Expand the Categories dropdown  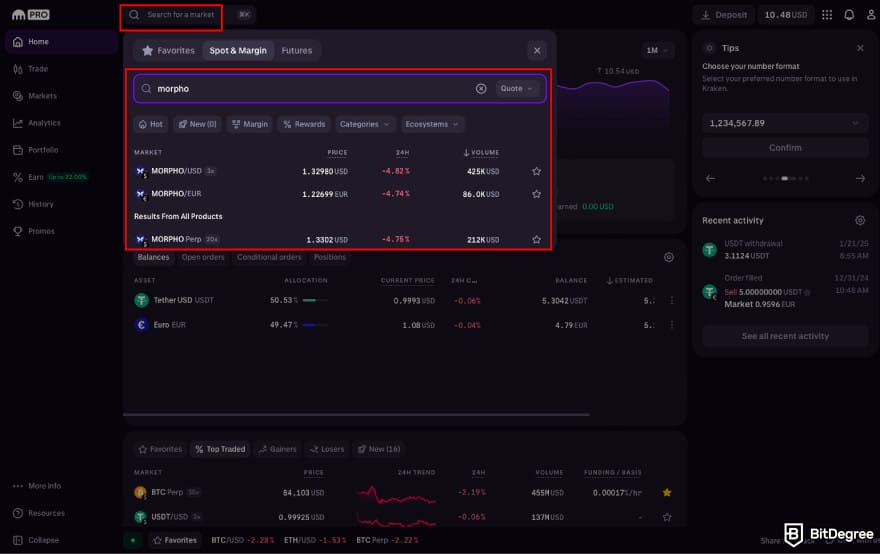pyautogui.click(x=364, y=124)
